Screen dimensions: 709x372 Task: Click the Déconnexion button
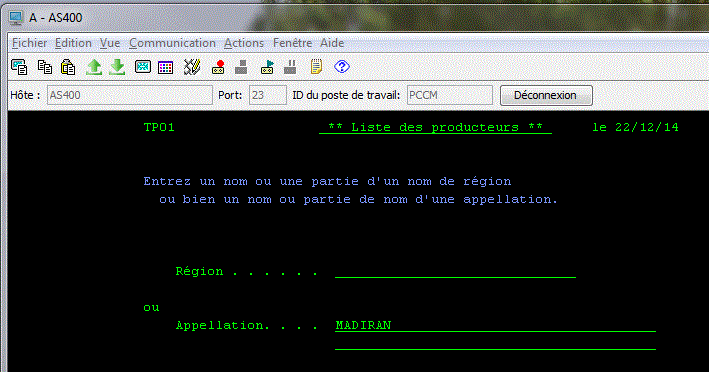click(x=546, y=95)
